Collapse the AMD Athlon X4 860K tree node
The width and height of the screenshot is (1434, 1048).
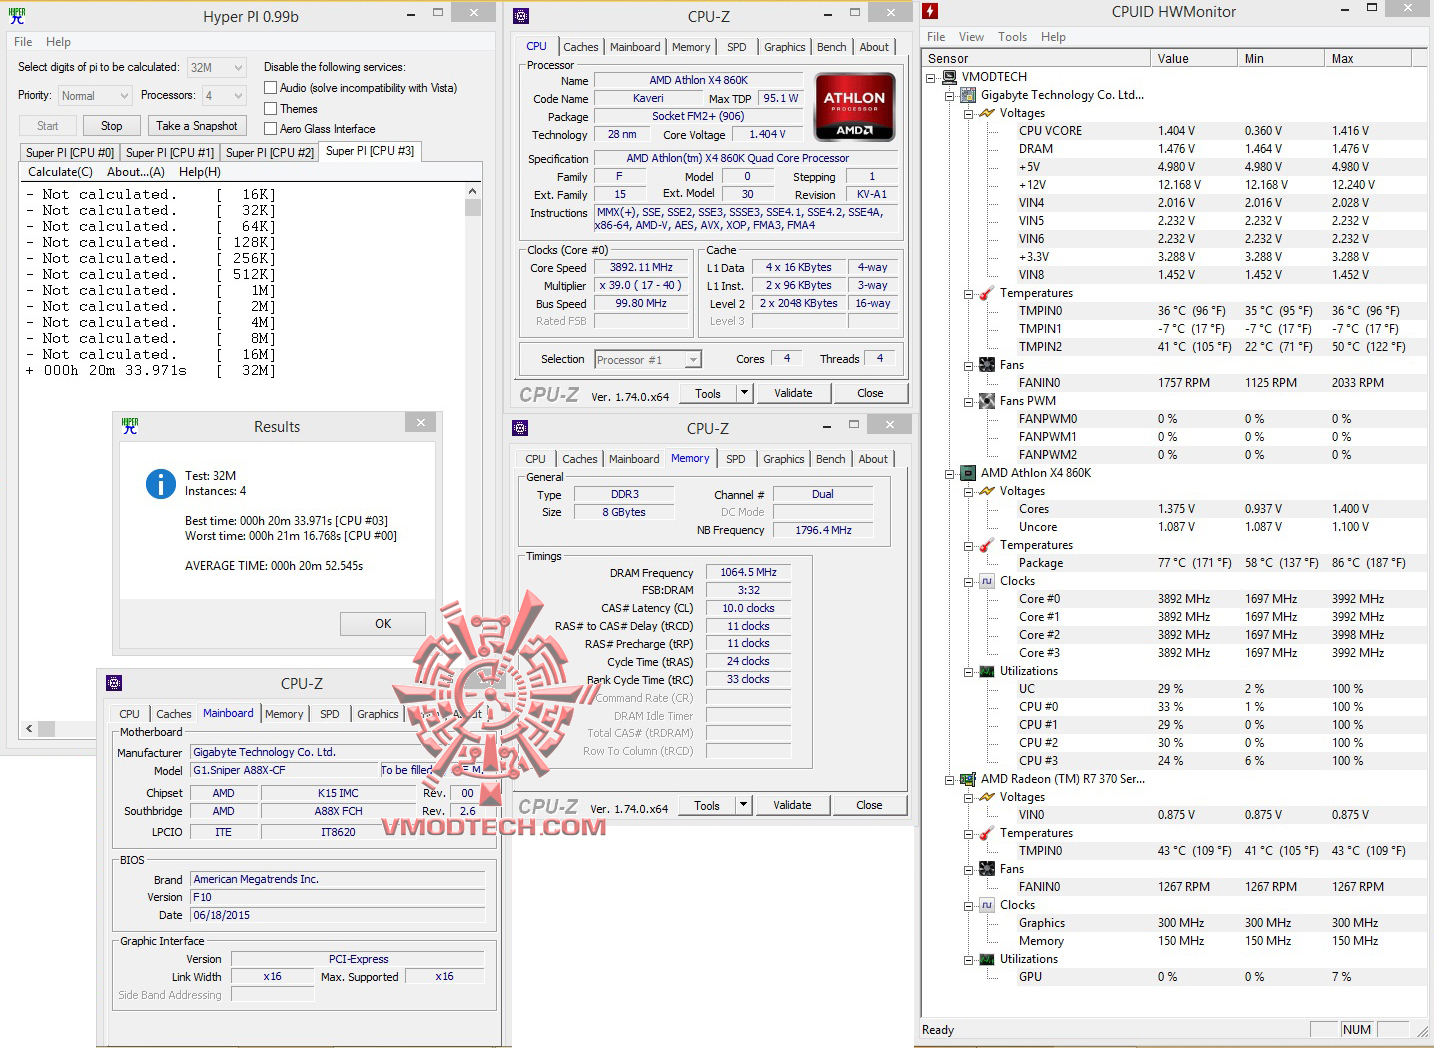click(x=950, y=473)
